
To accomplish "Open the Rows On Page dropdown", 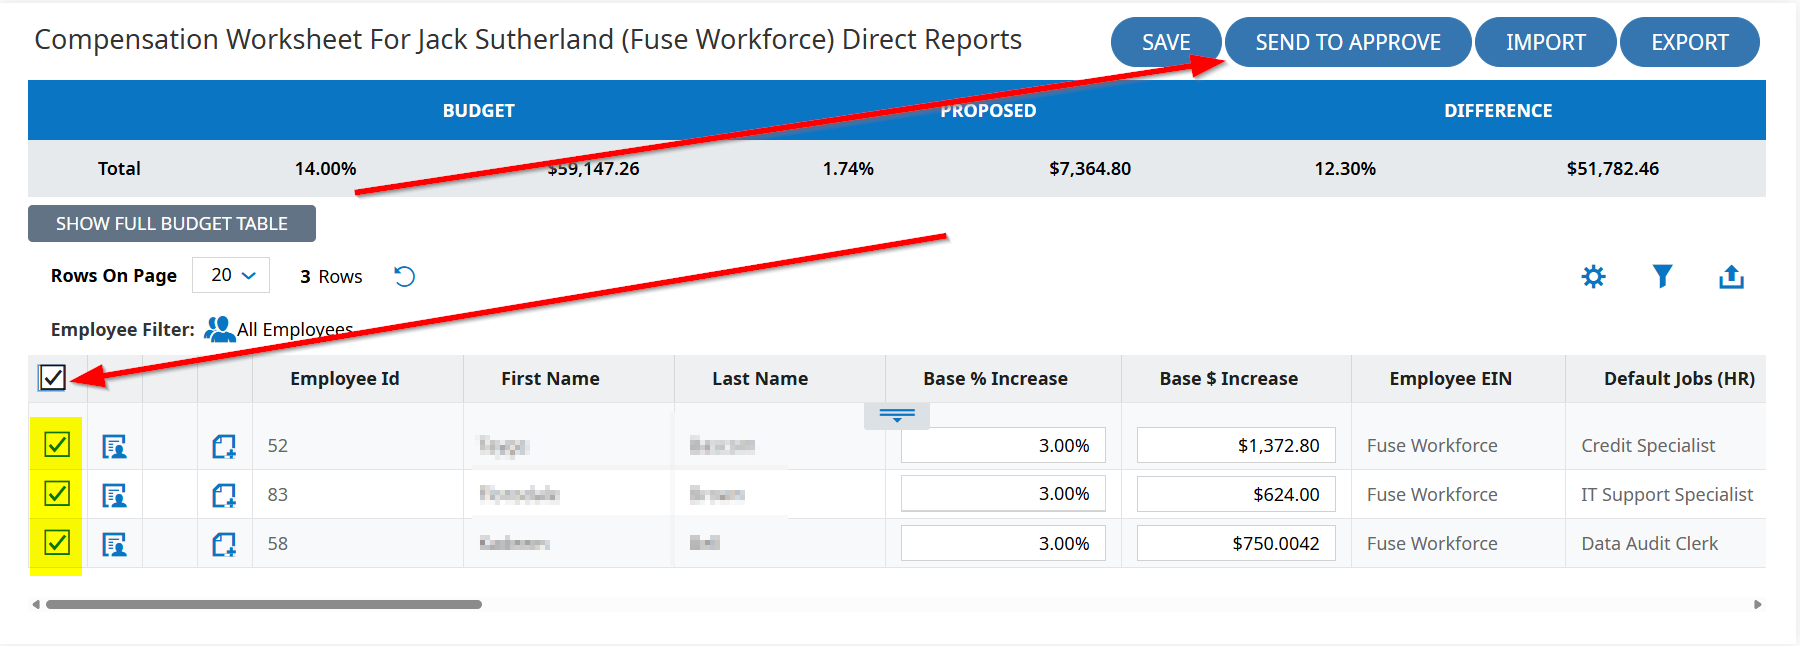I will coord(231,275).
